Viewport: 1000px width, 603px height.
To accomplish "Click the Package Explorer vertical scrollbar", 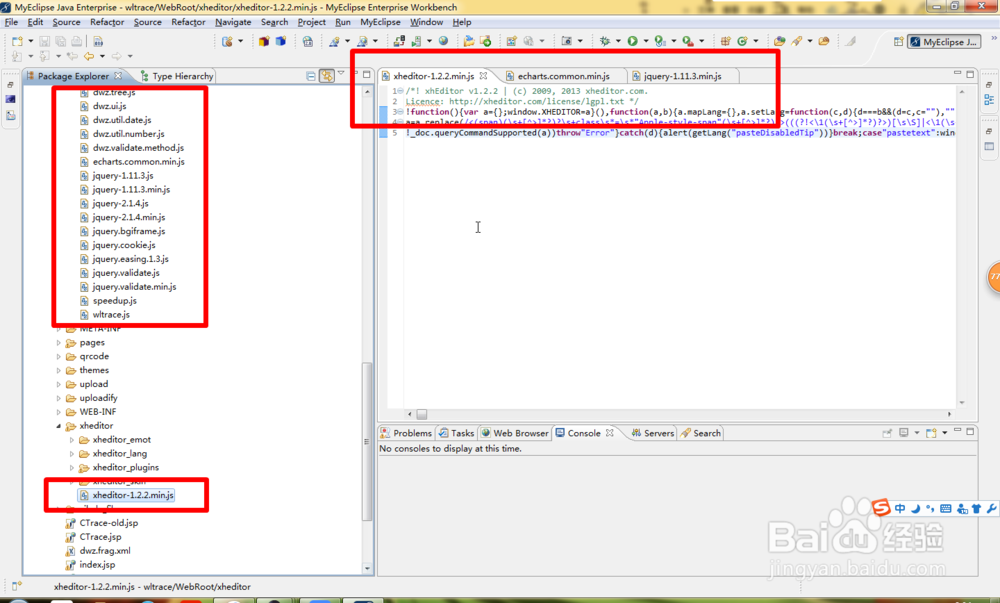I will (x=367, y=442).
